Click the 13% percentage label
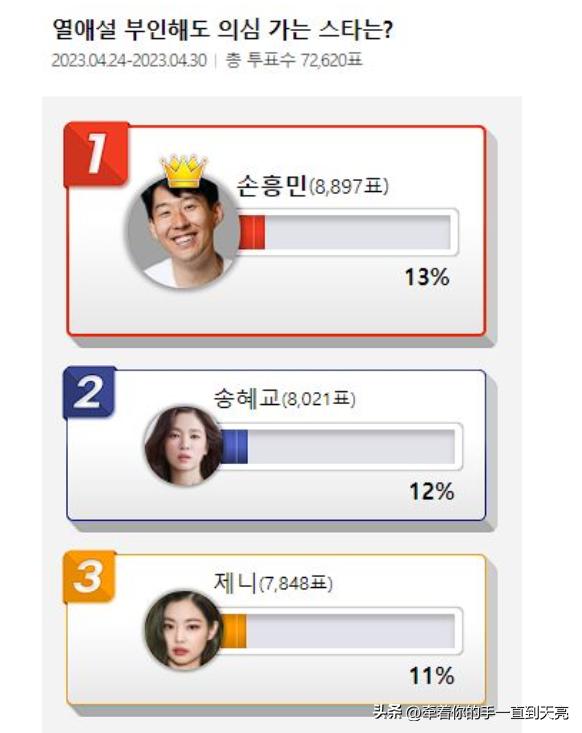This screenshot has width=582, height=733. 427,277
